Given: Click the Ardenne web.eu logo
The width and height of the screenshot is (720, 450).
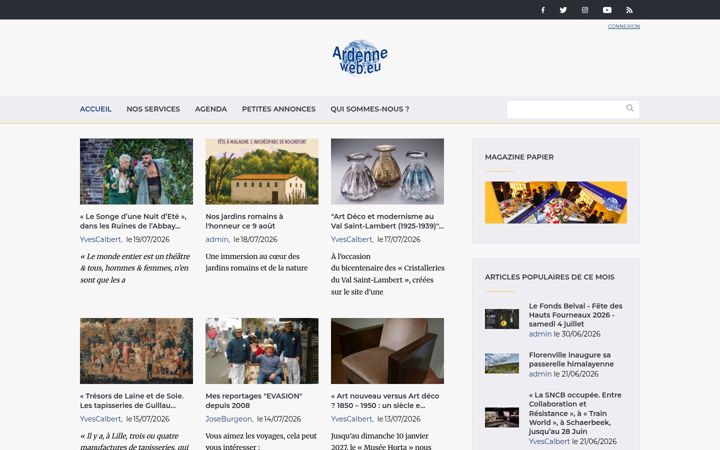Looking at the screenshot, I should [360, 57].
